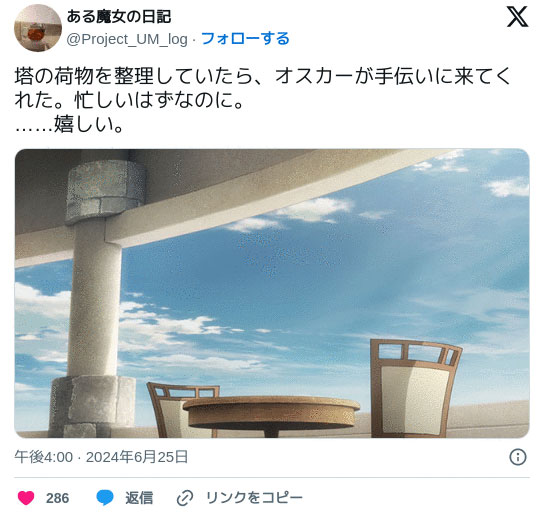Click the 286 likes count
Viewport: 544px width, 512px height.
coord(58,498)
